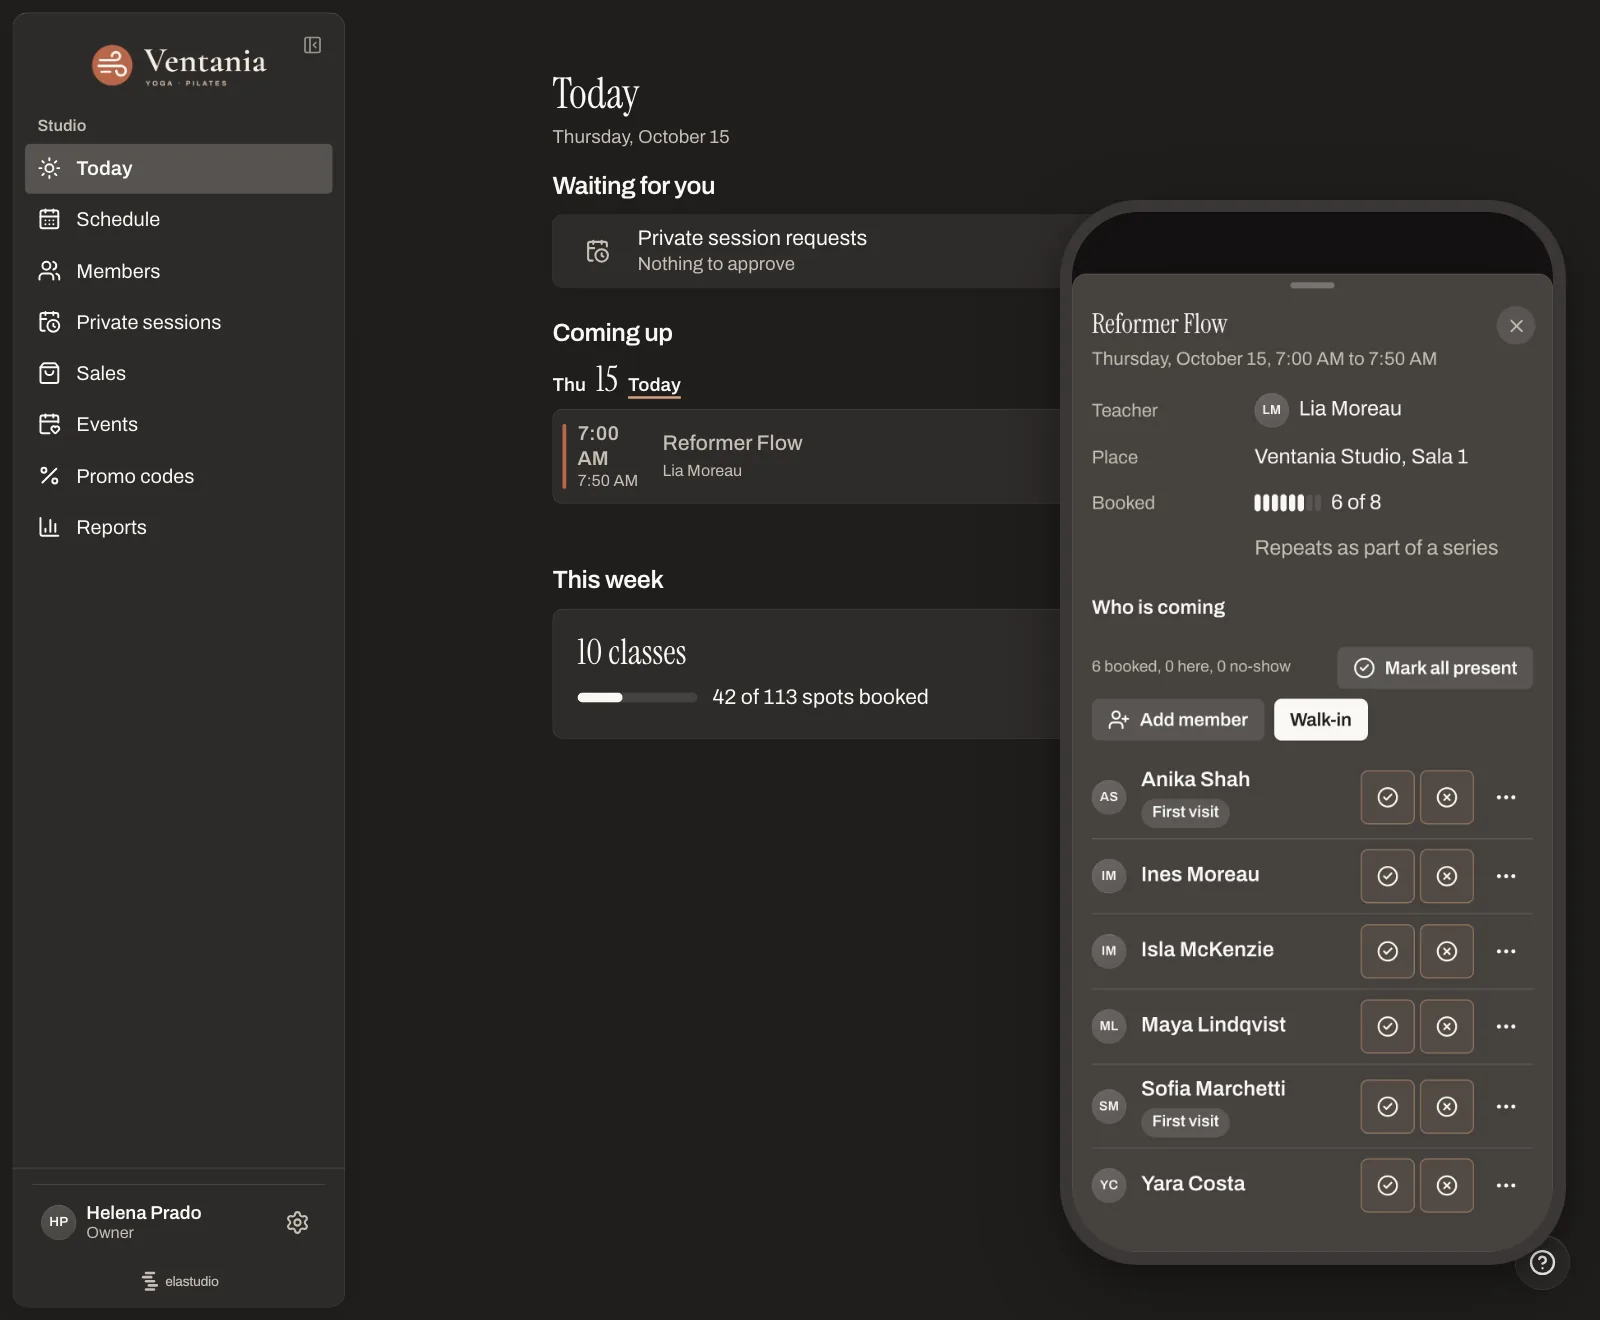Mark Sofia Marchetti as no-show
The width and height of the screenshot is (1600, 1320).
[x=1446, y=1106]
